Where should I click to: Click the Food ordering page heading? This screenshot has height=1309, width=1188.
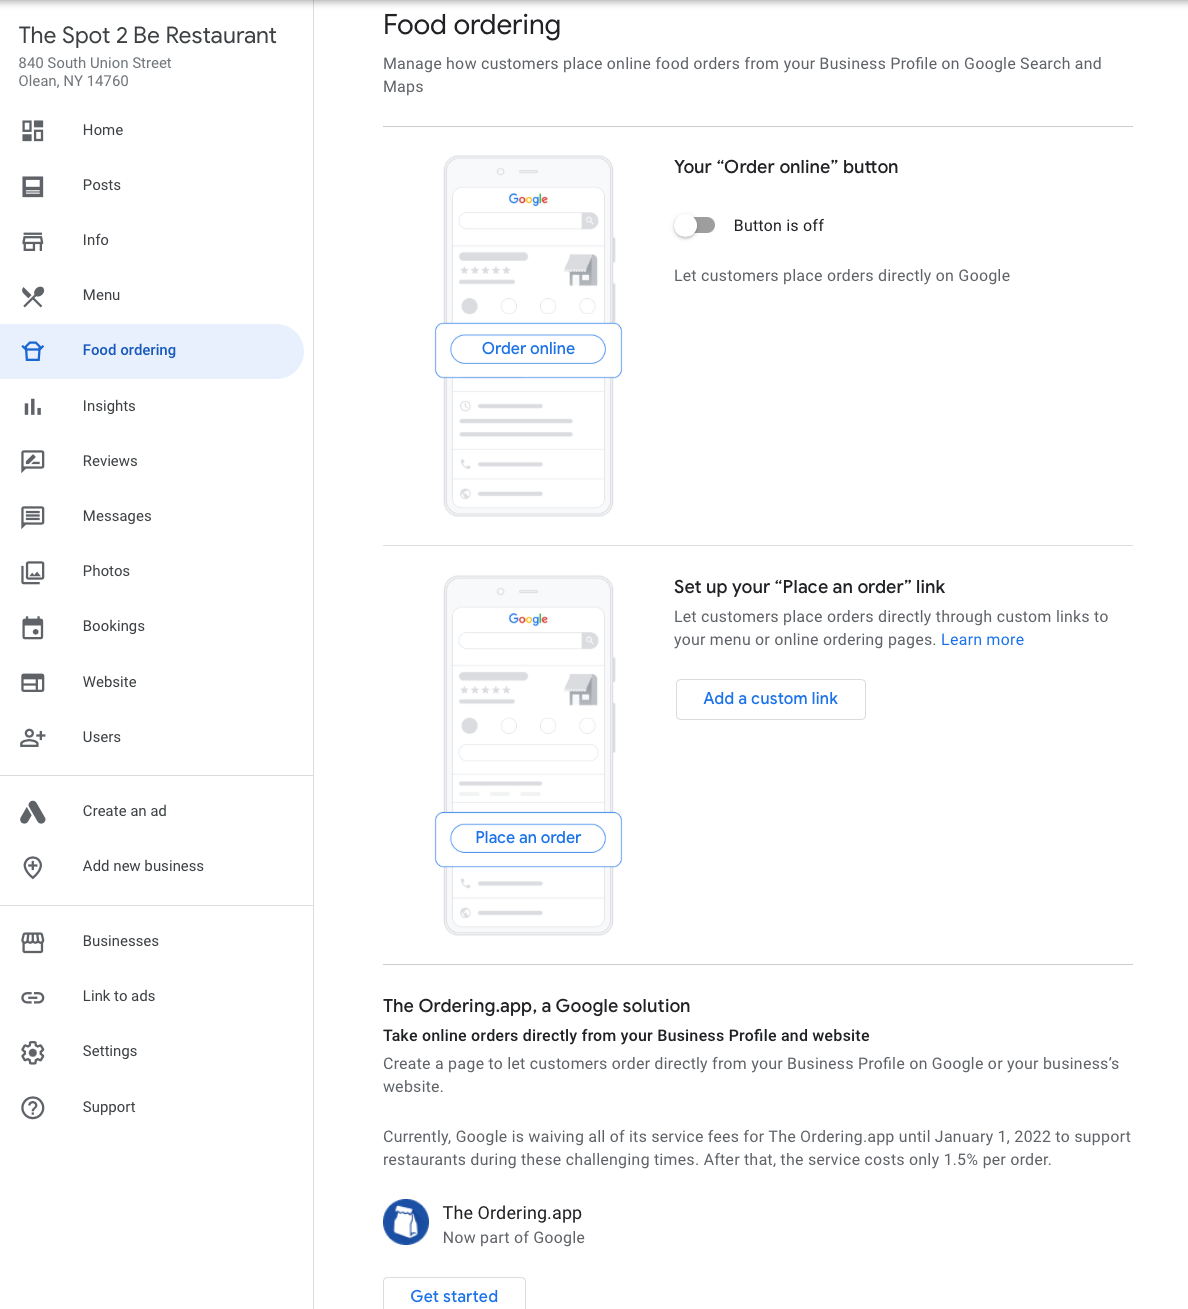coord(472,25)
